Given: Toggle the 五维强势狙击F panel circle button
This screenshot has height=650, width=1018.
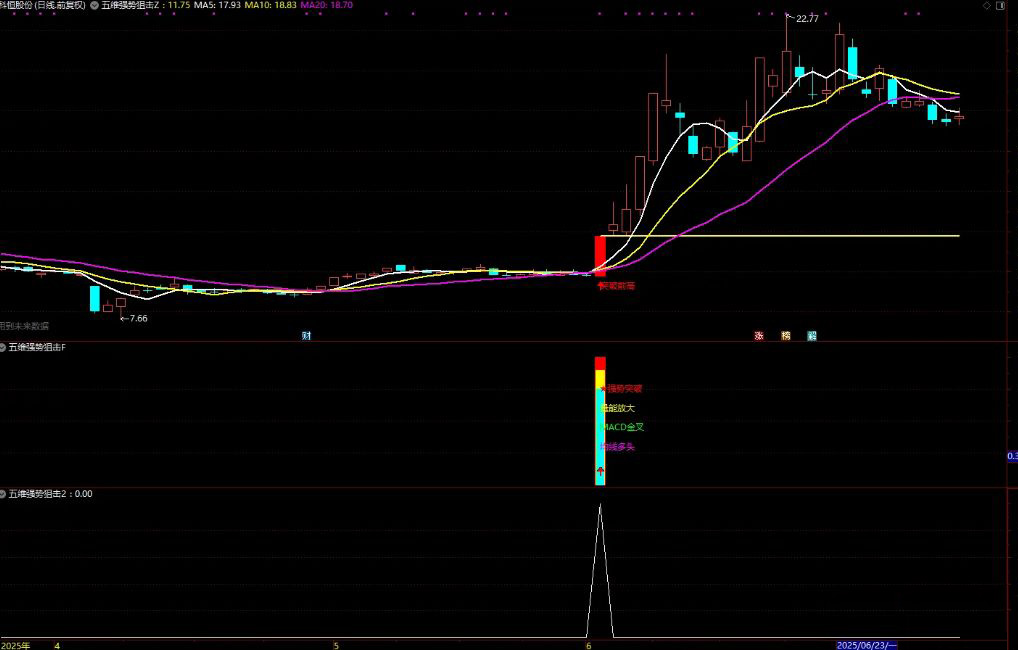Looking at the screenshot, I should tap(4, 347).
